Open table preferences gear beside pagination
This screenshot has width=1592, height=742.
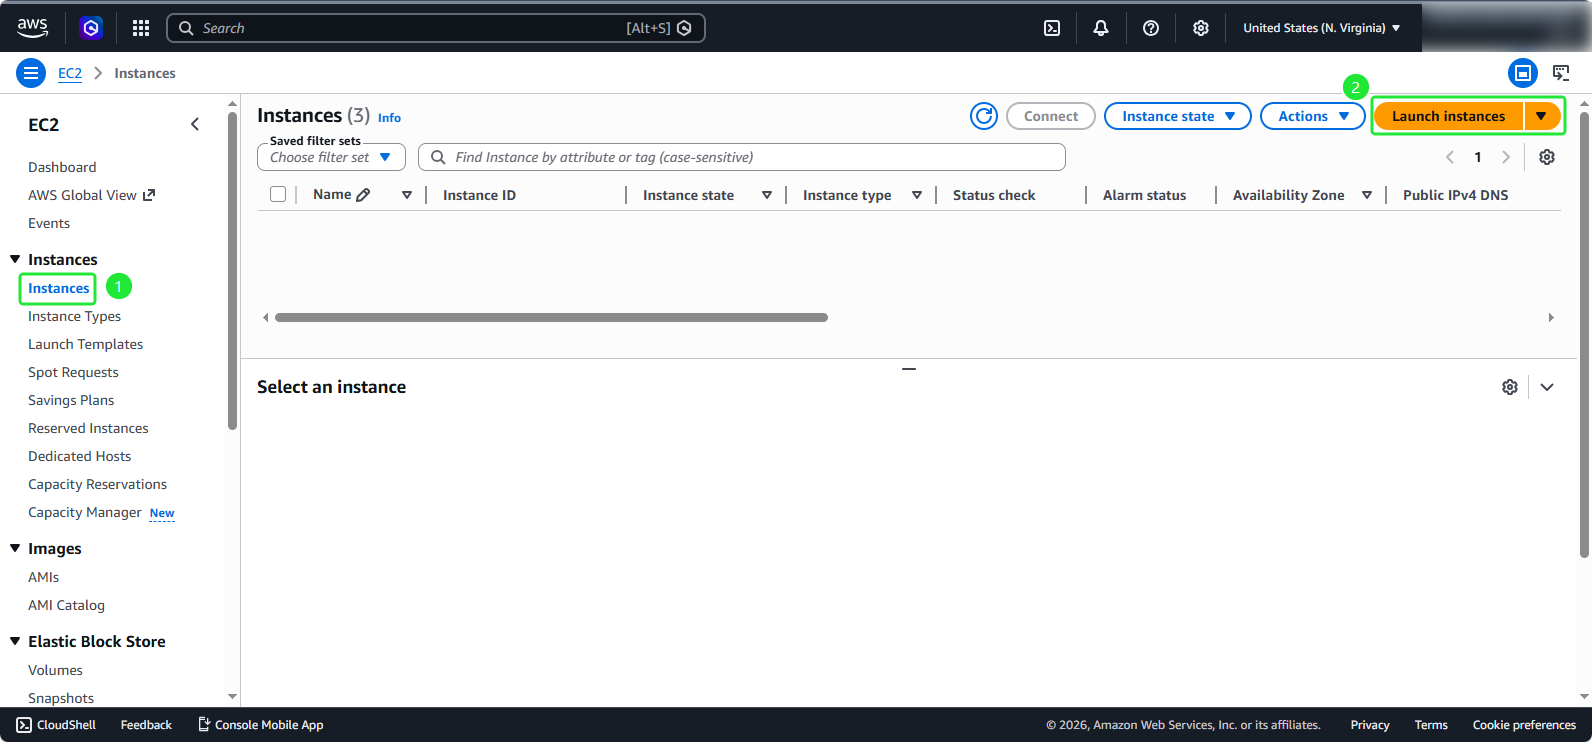tap(1547, 157)
